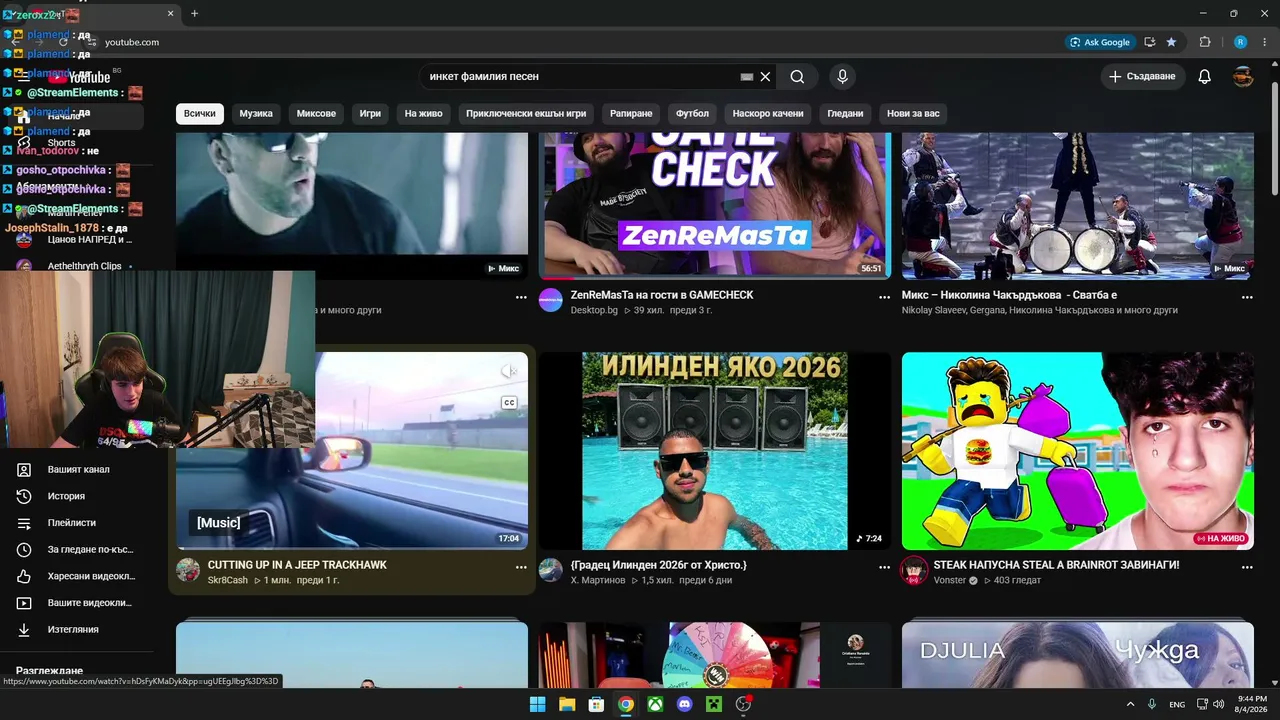Open the Николина Чакърдъкова mix thumbnail

[x=1078, y=206]
